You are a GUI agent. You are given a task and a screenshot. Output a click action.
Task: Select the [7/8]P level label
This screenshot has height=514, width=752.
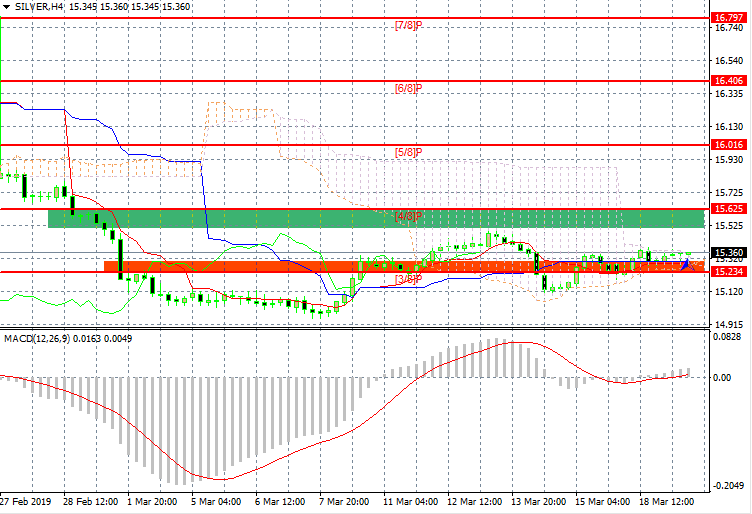click(409, 24)
